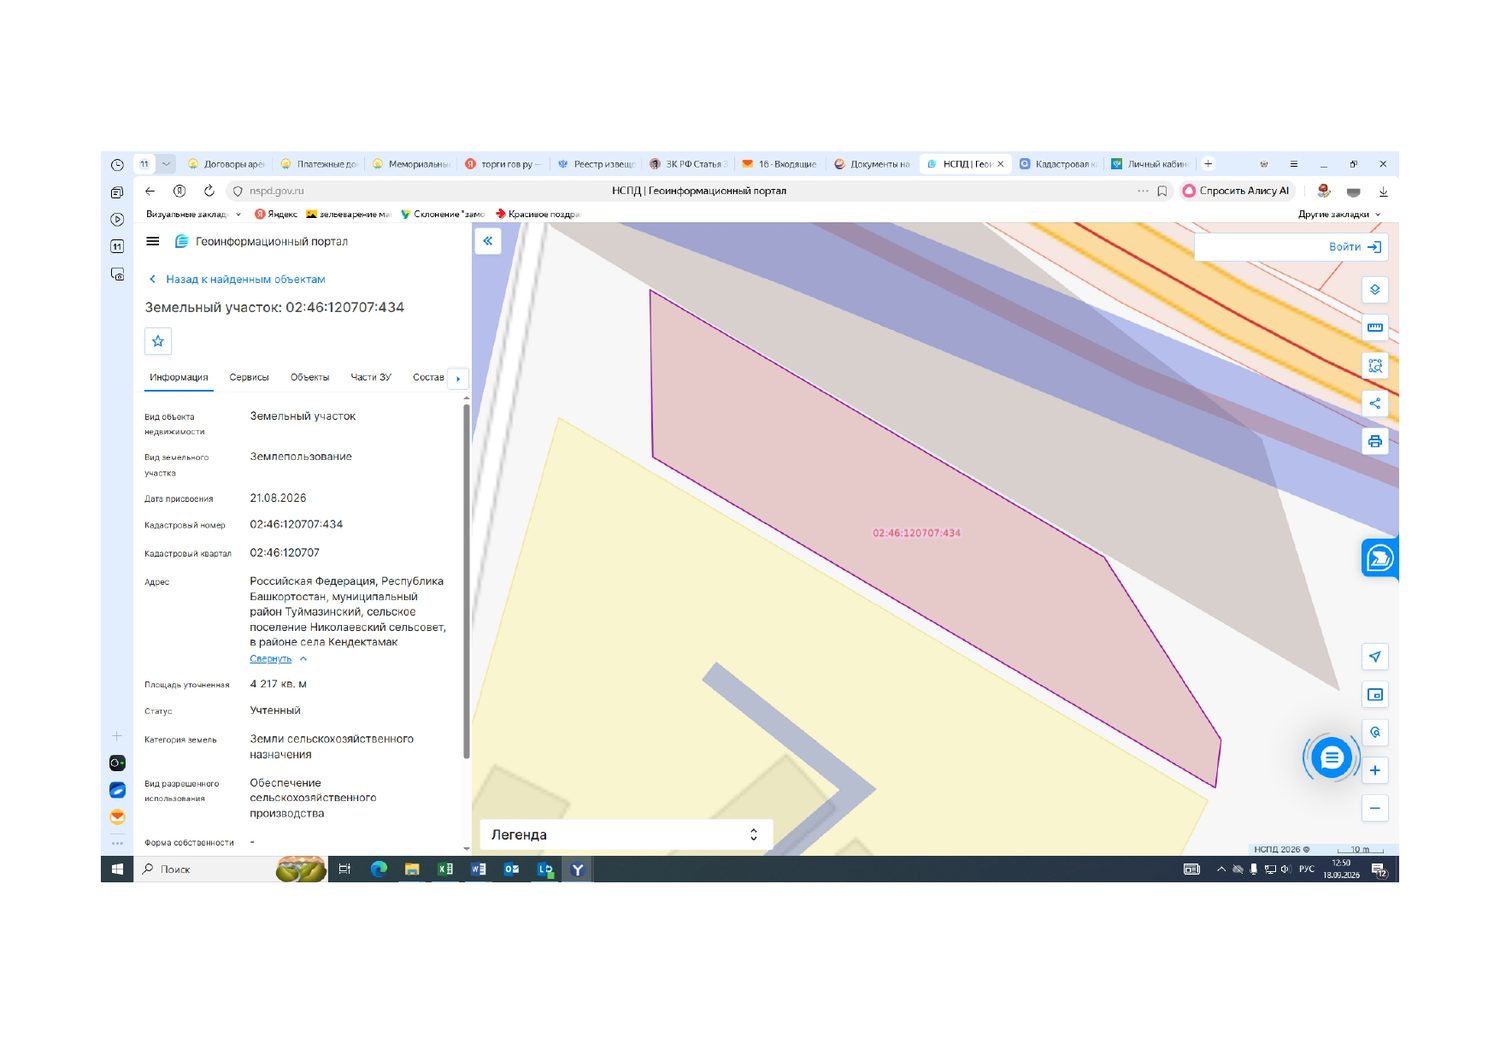Click the nspd.gov.ru address field
Viewport: 1500px width, 1061px height.
point(277,191)
